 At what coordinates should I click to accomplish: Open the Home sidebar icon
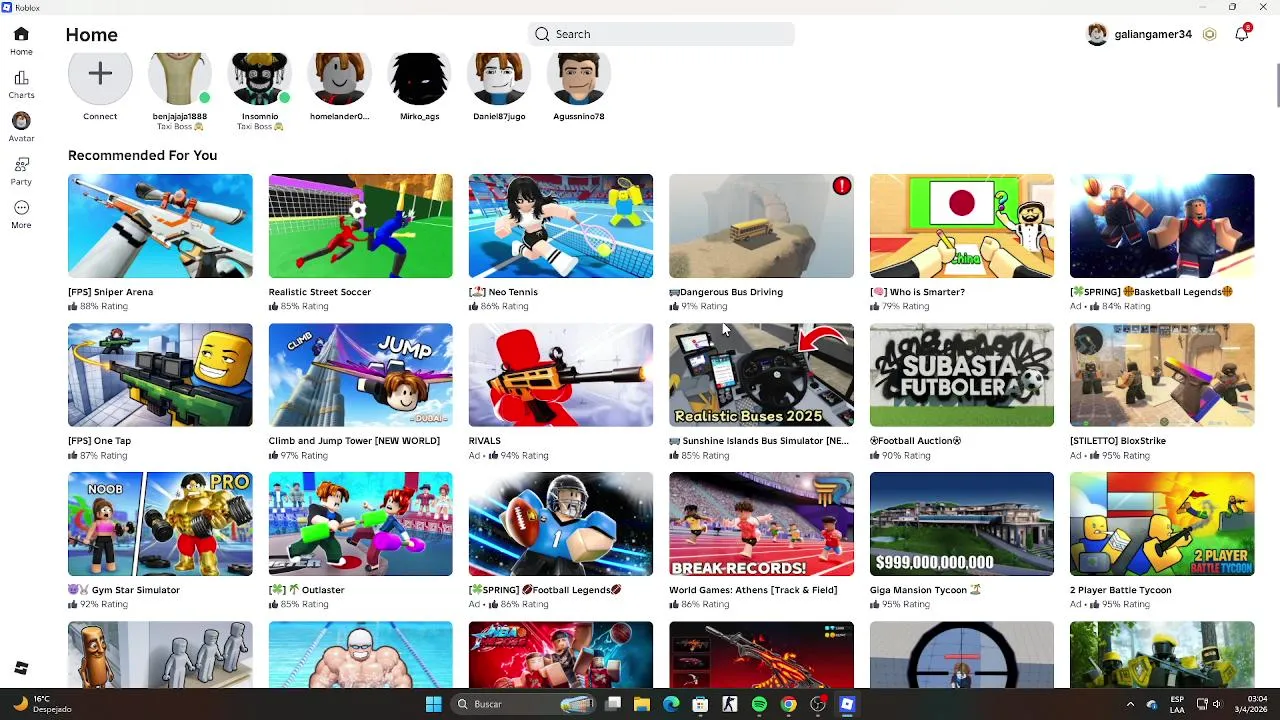21,34
